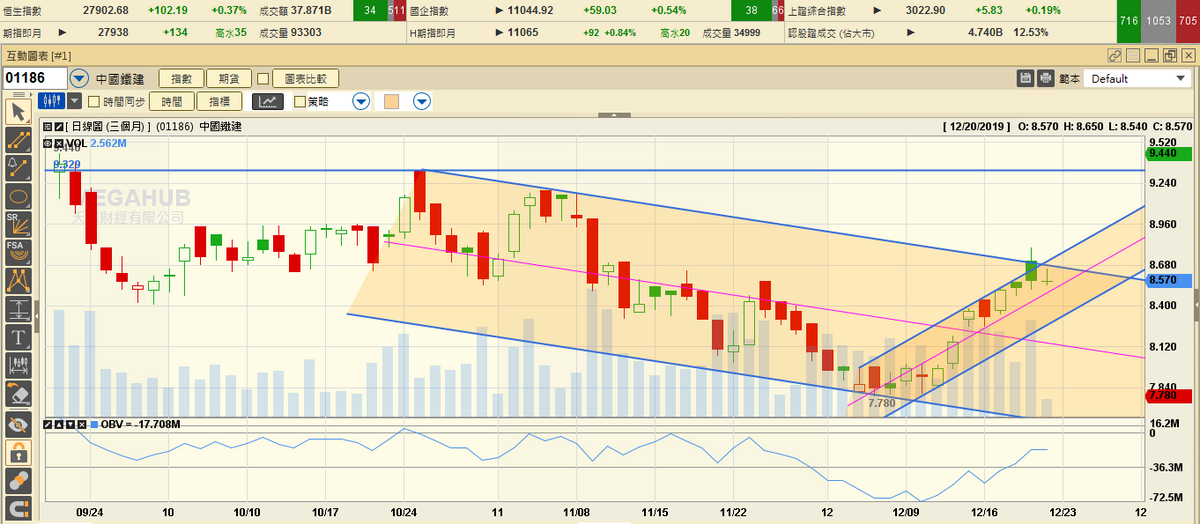Select the link chain drawing tool
This screenshot has width=1200, height=524.
pyautogui.click(x=17, y=479)
